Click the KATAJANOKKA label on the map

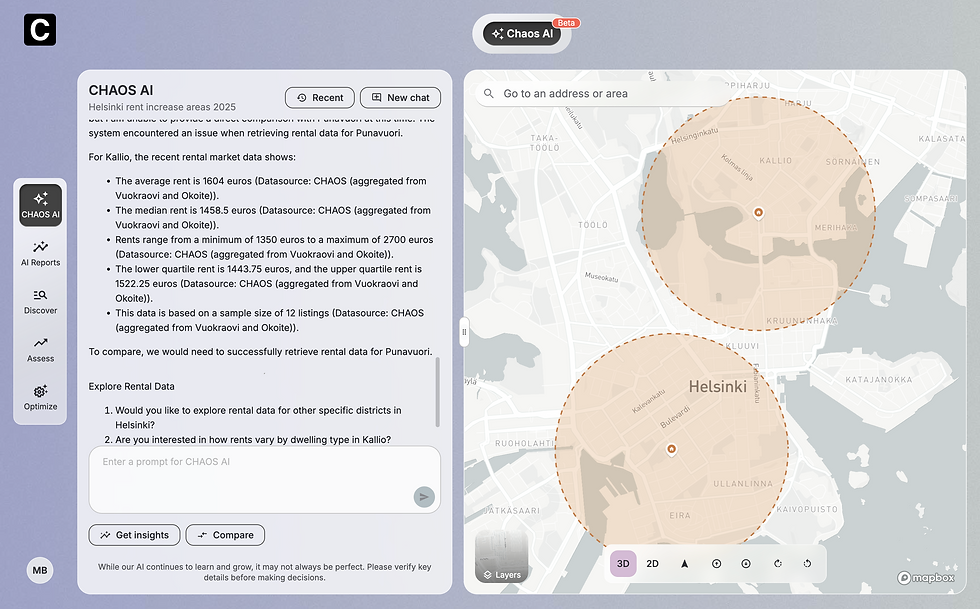click(x=879, y=380)
